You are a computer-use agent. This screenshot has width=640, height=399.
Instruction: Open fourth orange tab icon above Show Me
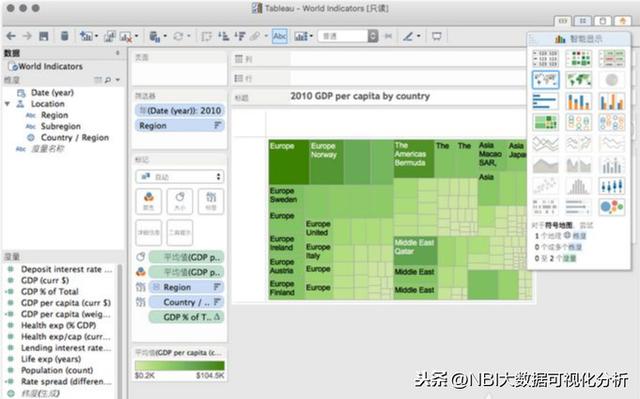pos(622,21)
